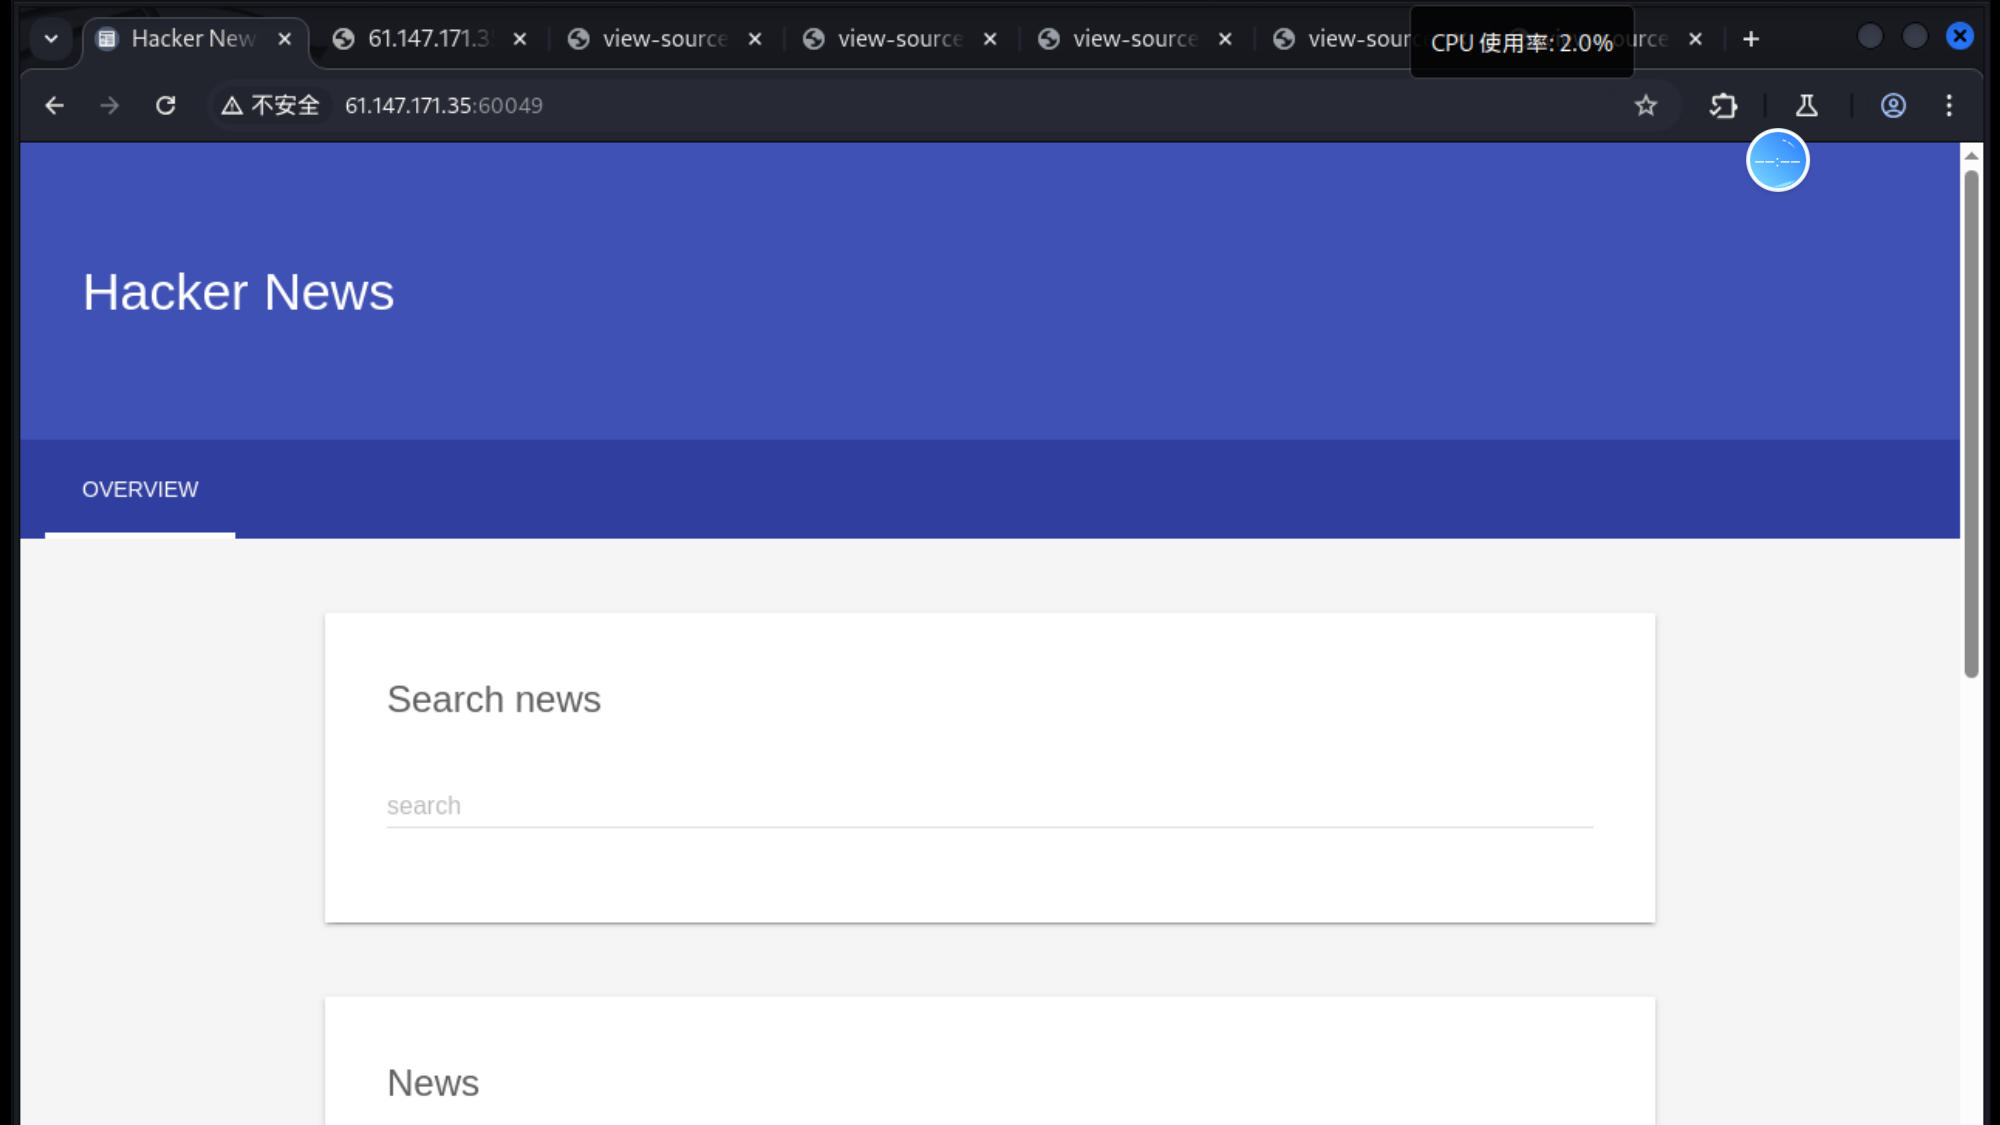Viewport: 2000px width, 1125px height.
Task: Expand the tab search dropdown chevron
Action: click(x=51, y=39)
